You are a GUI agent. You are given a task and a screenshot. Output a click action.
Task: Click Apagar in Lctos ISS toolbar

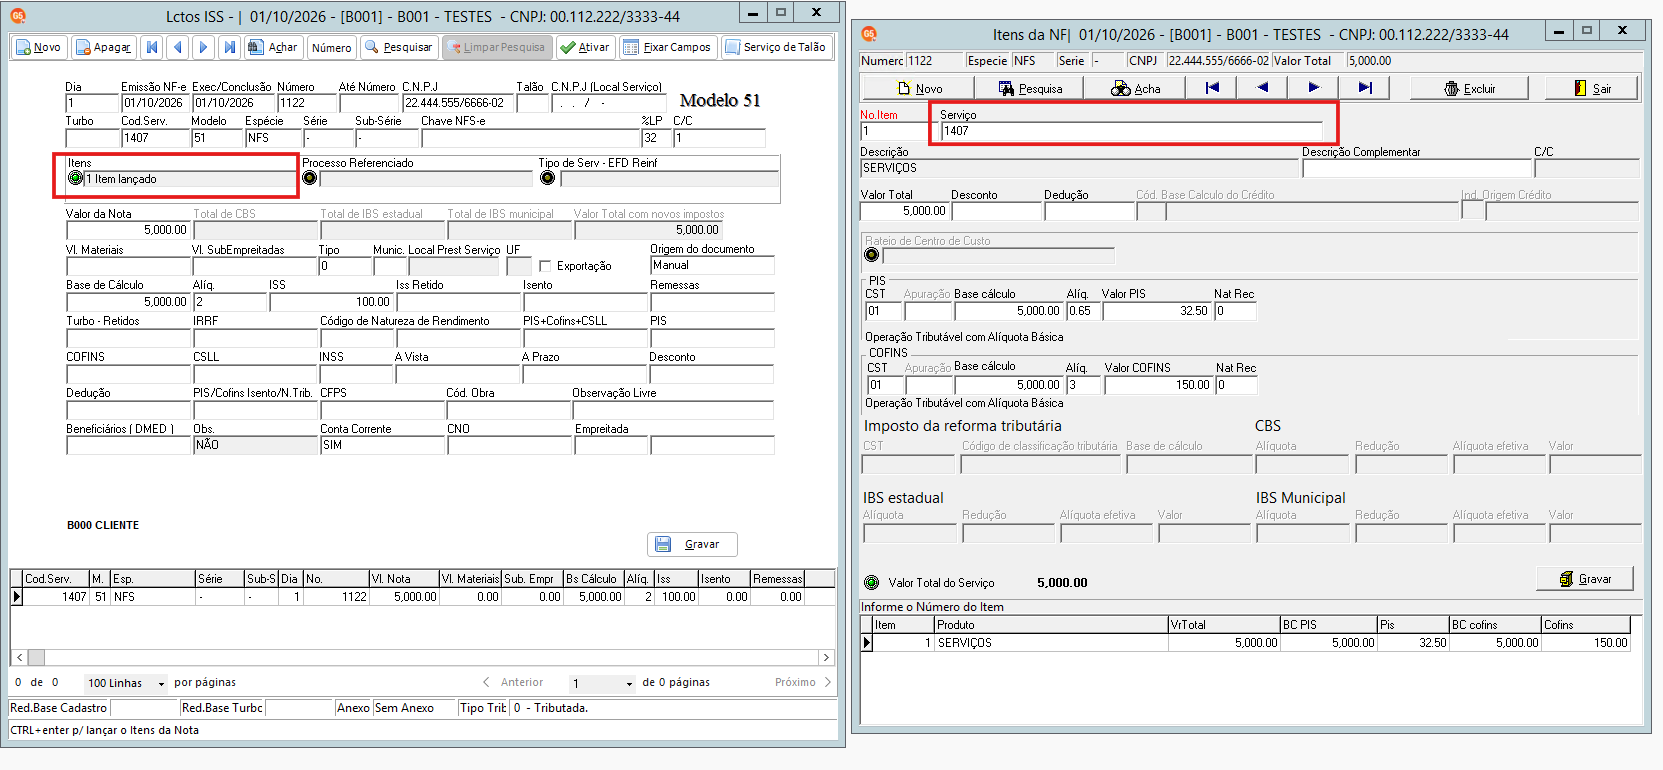point(104,47)
